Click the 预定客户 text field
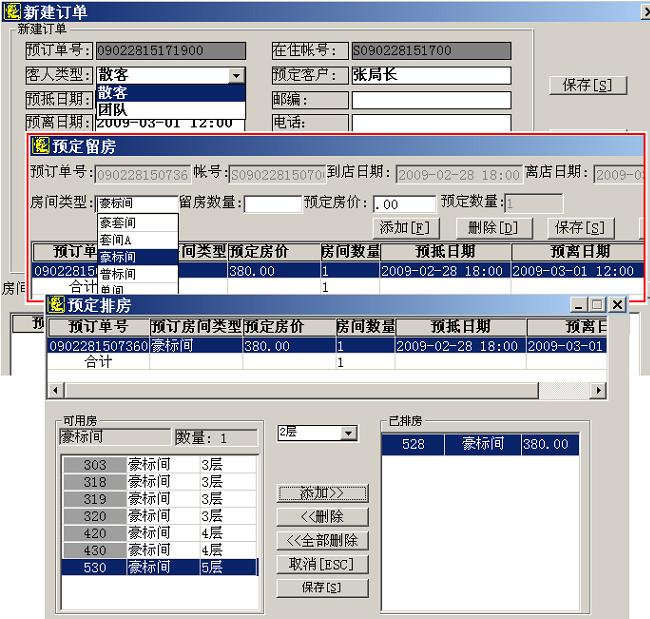The height and width of the screenshot is (619, 650). 430,75
